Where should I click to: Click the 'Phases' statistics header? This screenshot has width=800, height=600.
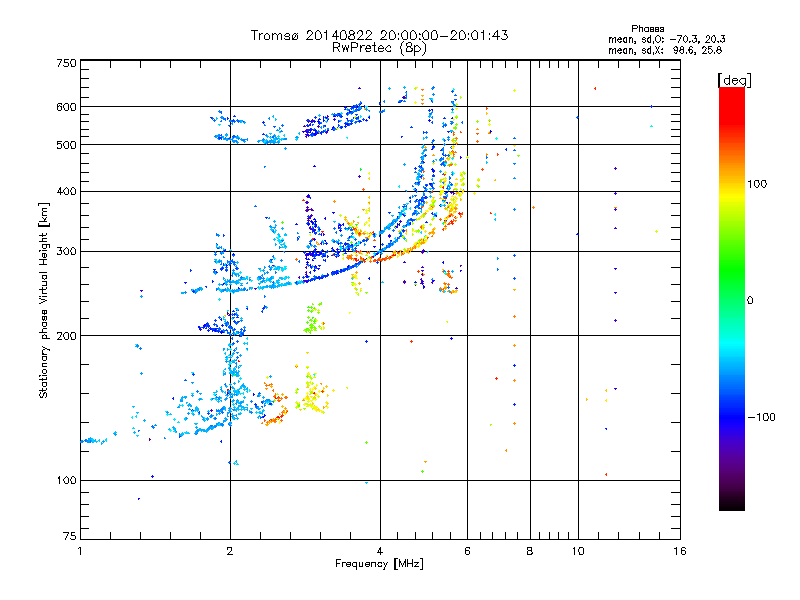[x=647, y=29]
